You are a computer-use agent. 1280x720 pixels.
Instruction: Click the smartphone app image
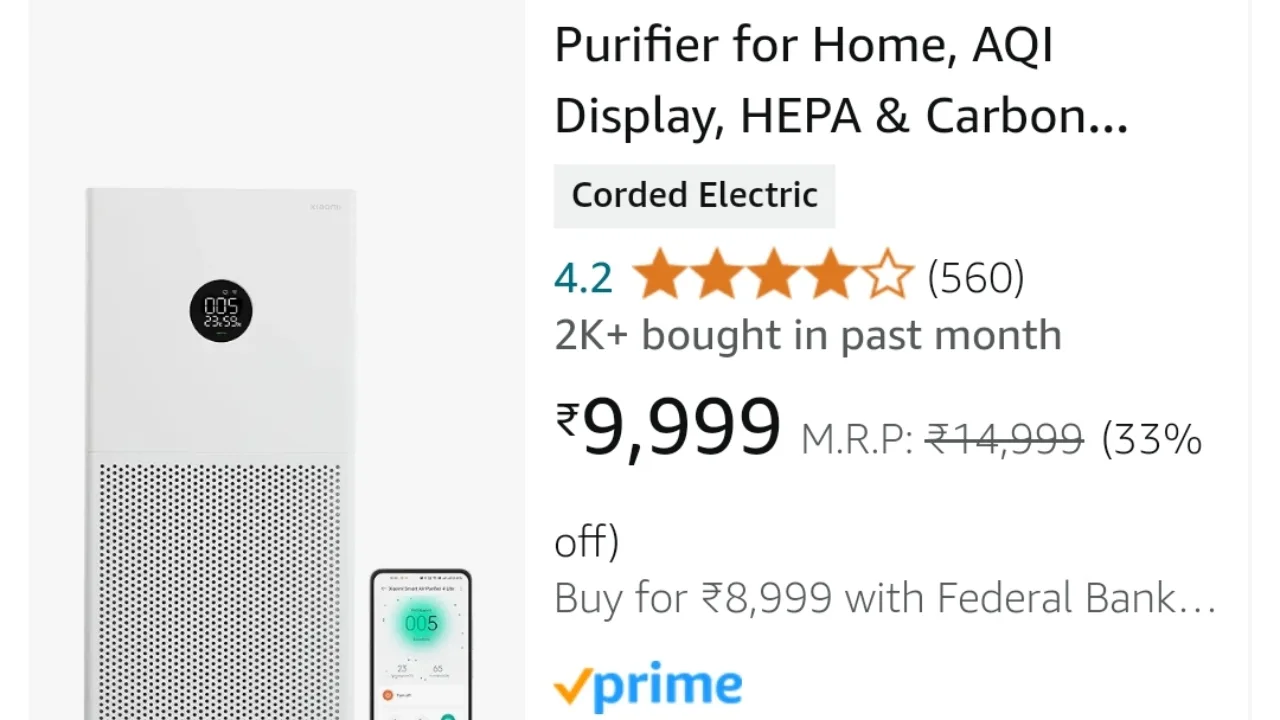[x=421, y=645]
